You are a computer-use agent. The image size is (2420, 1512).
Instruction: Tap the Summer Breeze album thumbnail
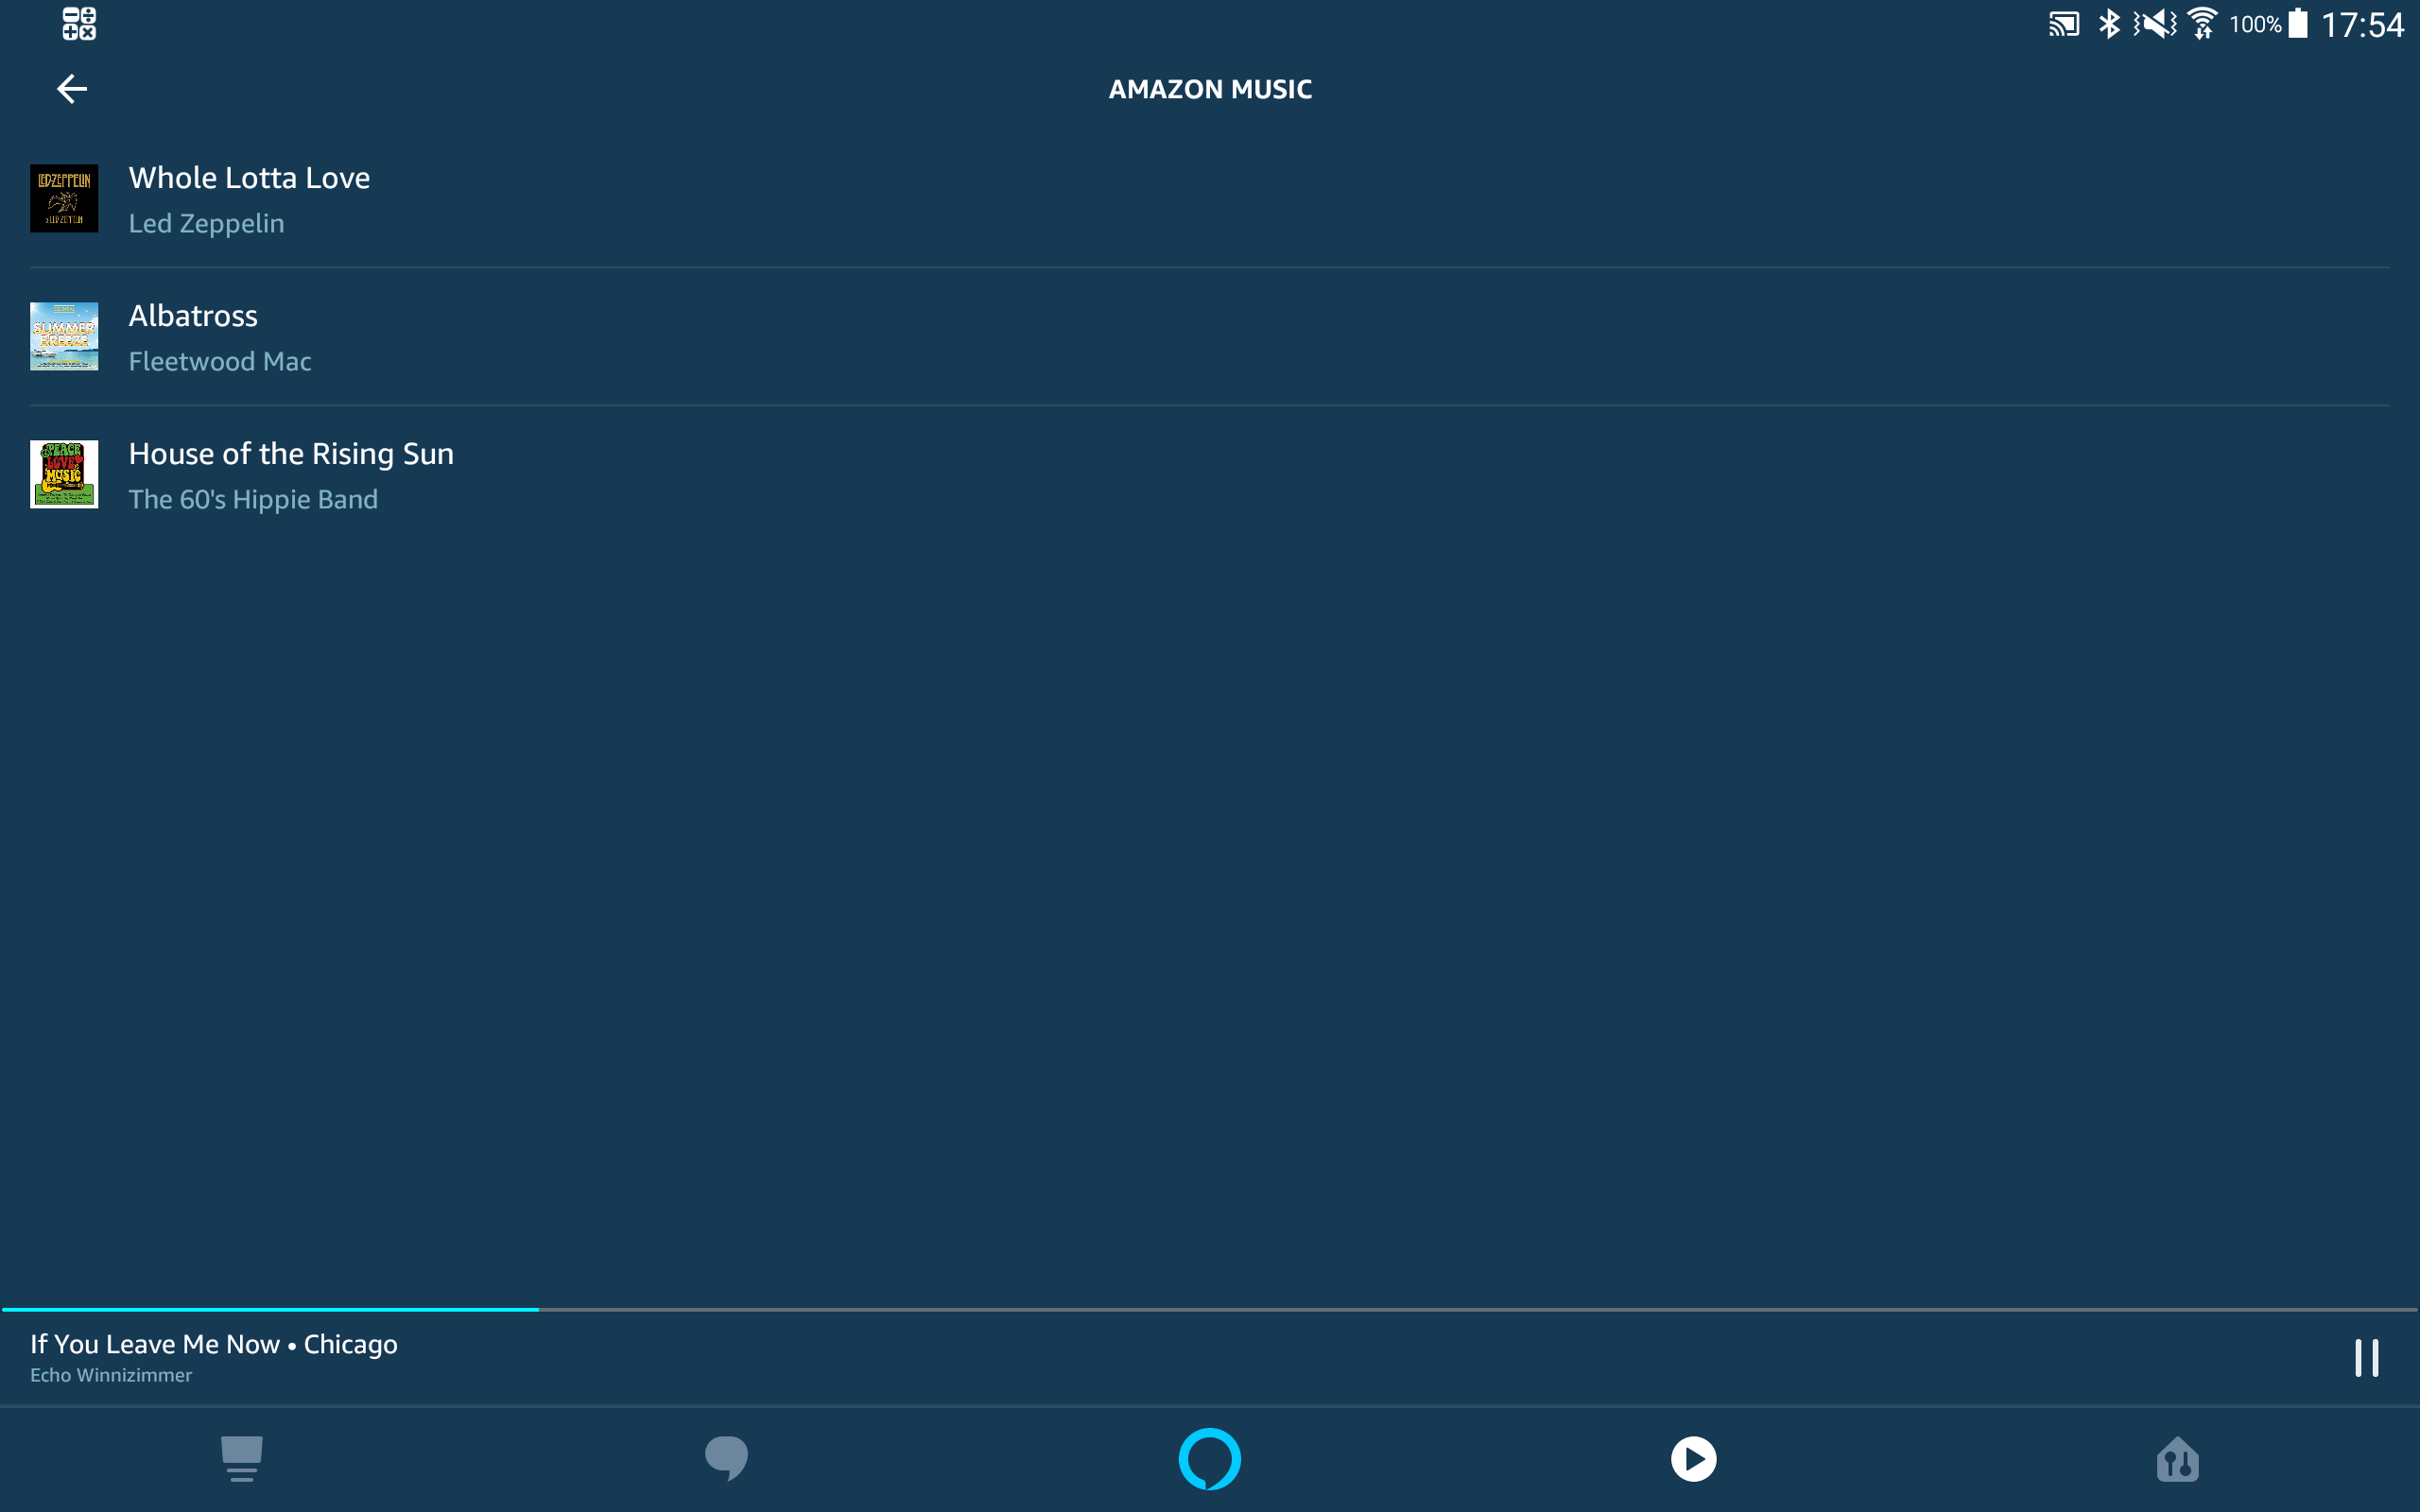click(x=64, y=336)
